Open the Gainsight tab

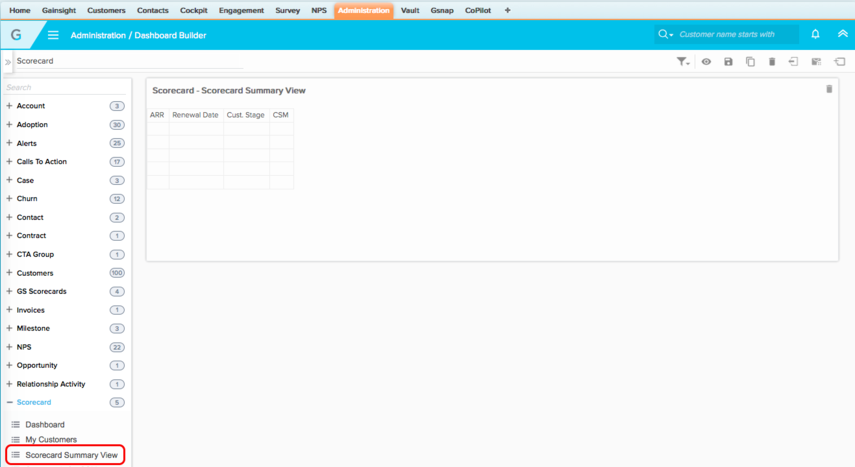coord(59,10)
